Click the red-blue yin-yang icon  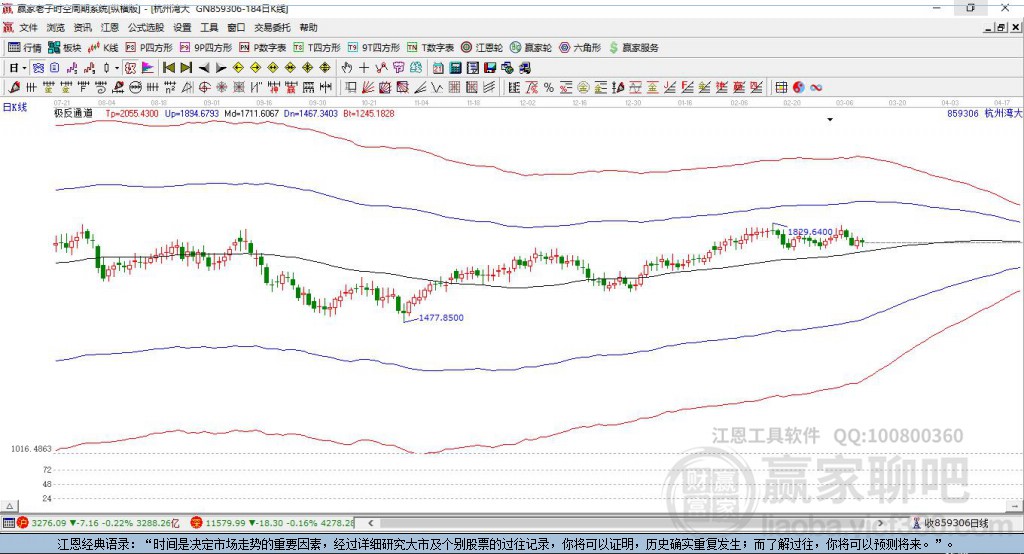click(799, 87)
